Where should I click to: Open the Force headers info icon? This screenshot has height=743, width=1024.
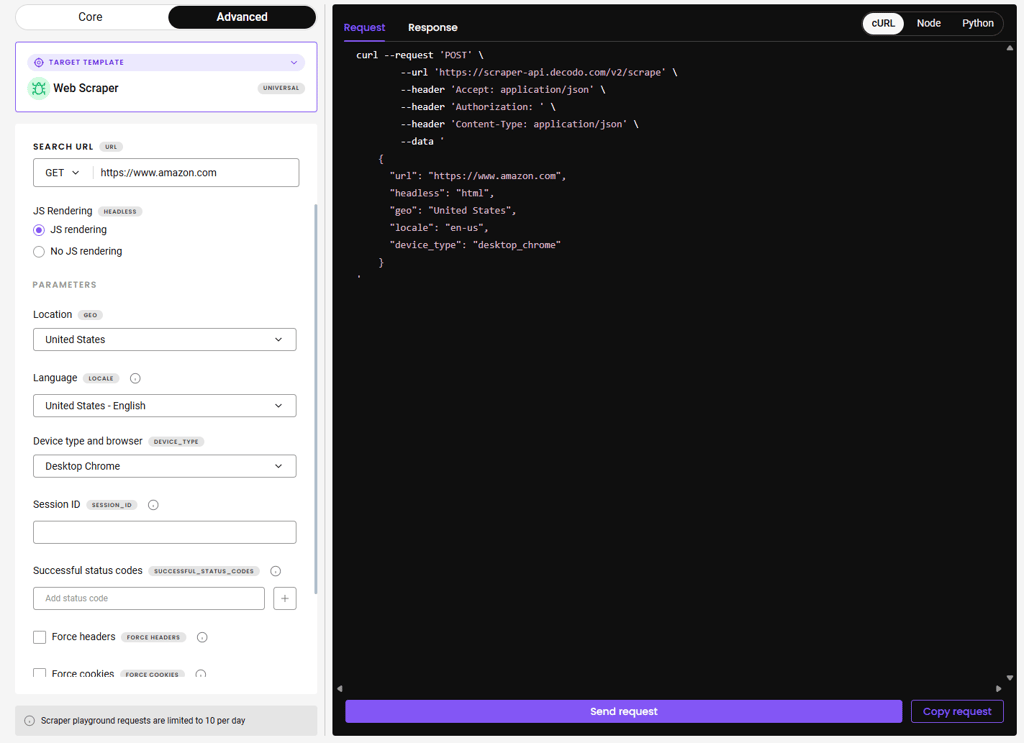202,637
